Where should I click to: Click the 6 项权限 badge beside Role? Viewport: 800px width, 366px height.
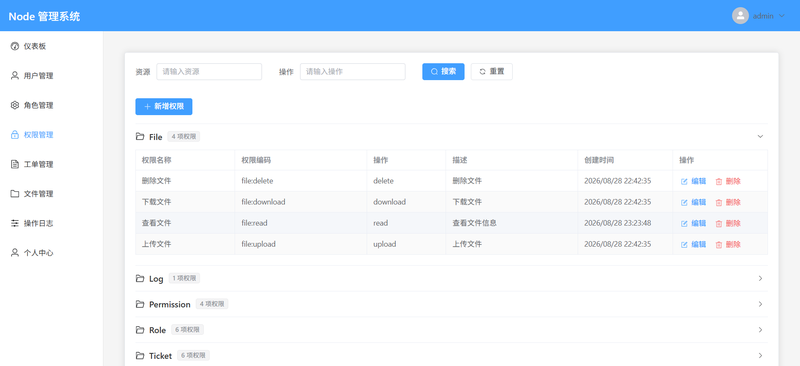[x=187, y=330]
